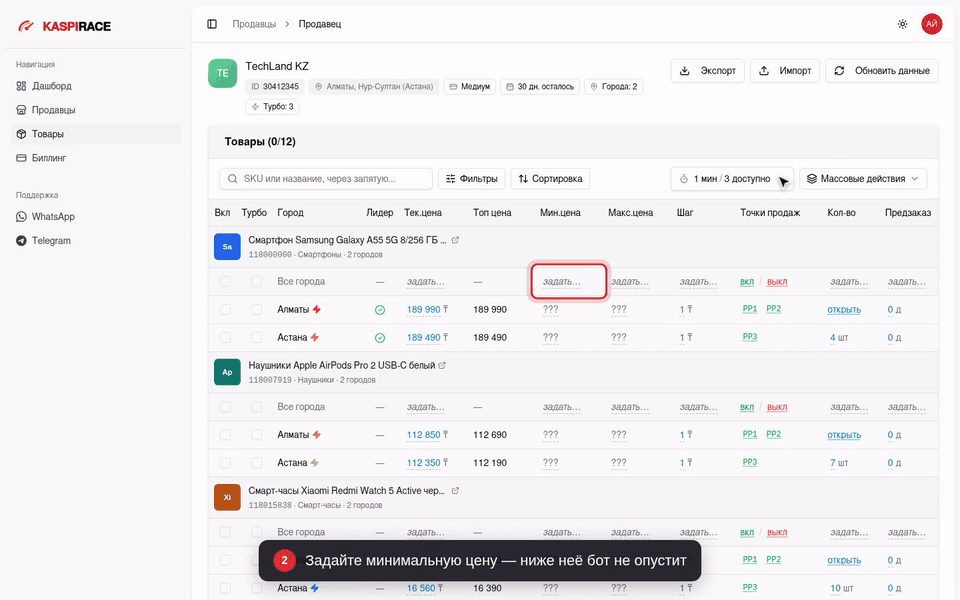Open the Фильтры panel

471,179
